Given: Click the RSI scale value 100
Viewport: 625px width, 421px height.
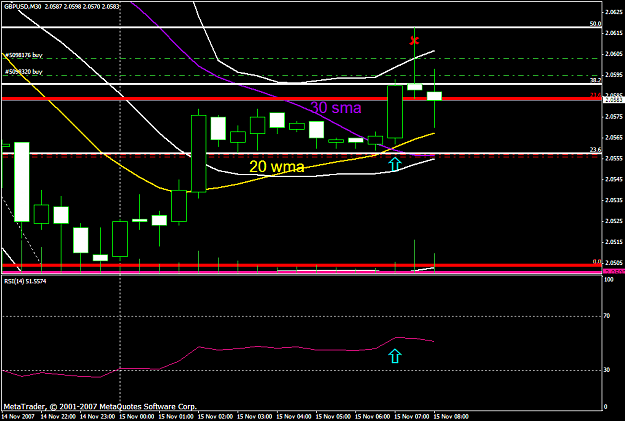Looking at the screenshot, I should click(x=609, y=280).
